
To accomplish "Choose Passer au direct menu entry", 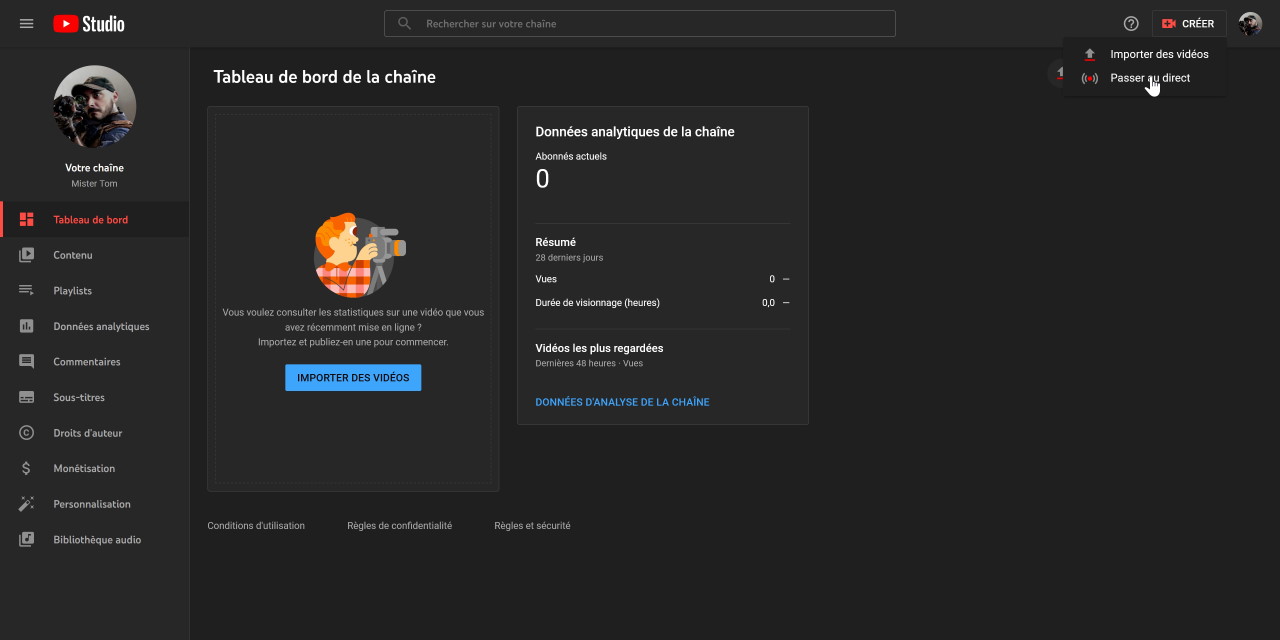I will 1149,78.
